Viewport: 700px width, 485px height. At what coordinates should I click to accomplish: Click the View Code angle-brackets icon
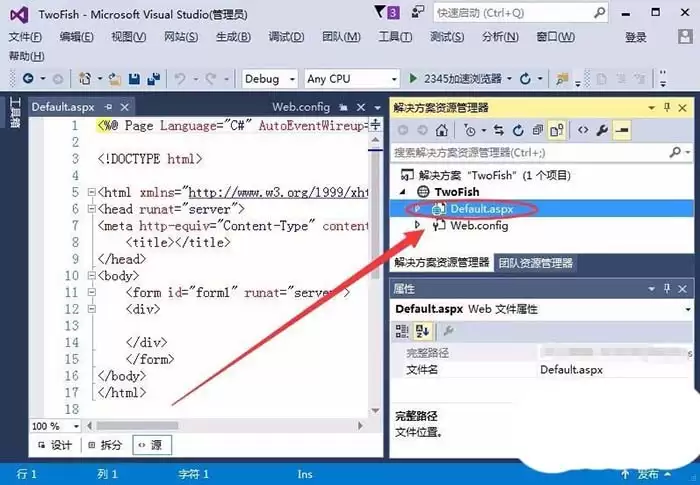583,130
